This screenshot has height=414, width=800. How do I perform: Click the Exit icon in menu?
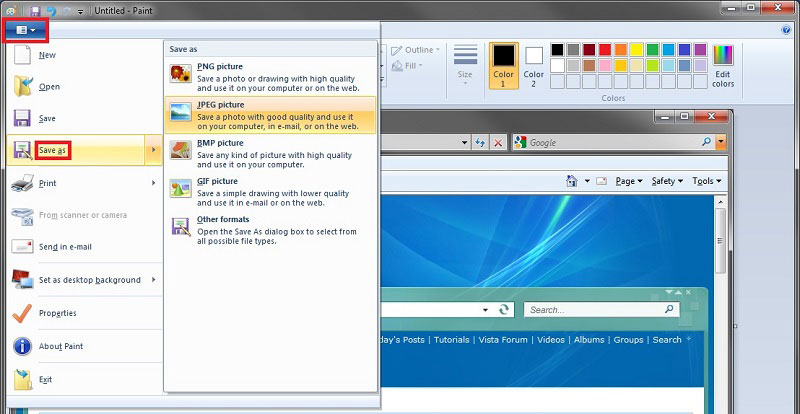22,379
